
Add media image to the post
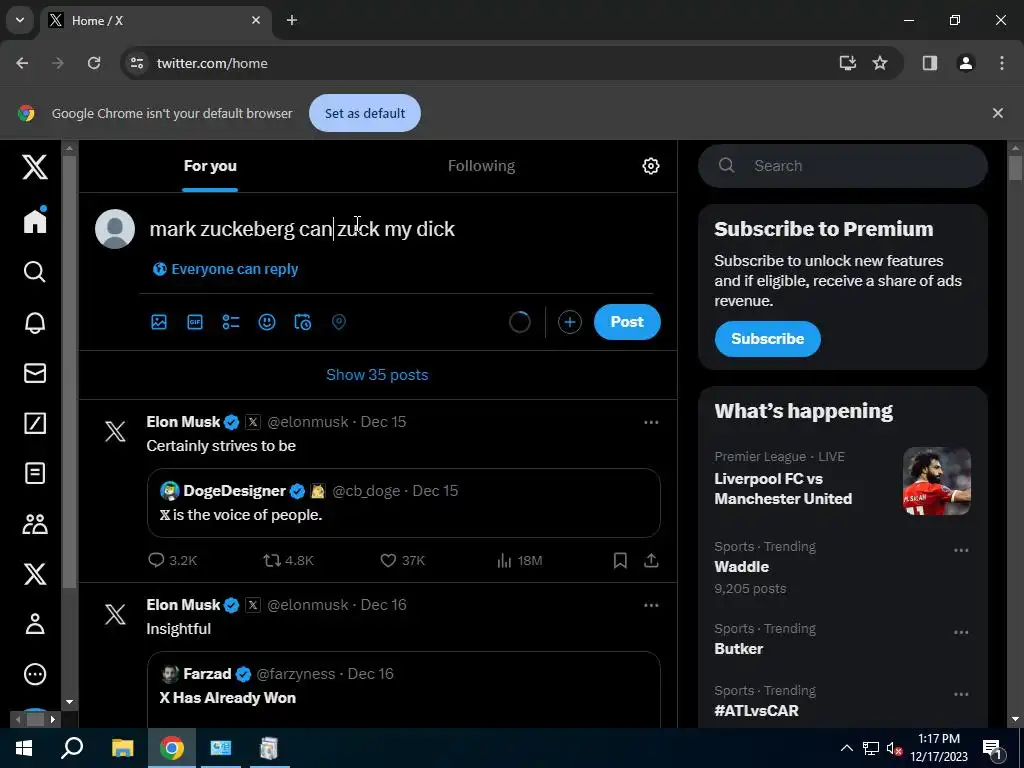[159, 322]
